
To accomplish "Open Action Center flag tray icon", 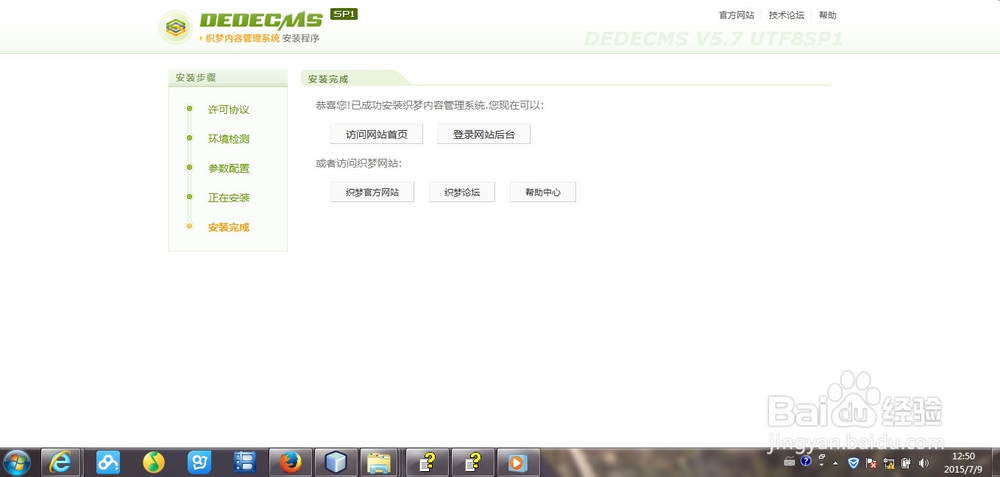I will coord(871,463).
